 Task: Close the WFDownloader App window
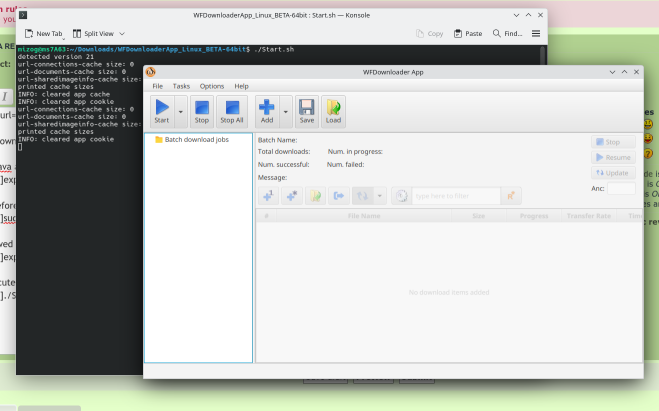[x=636, y=72]
